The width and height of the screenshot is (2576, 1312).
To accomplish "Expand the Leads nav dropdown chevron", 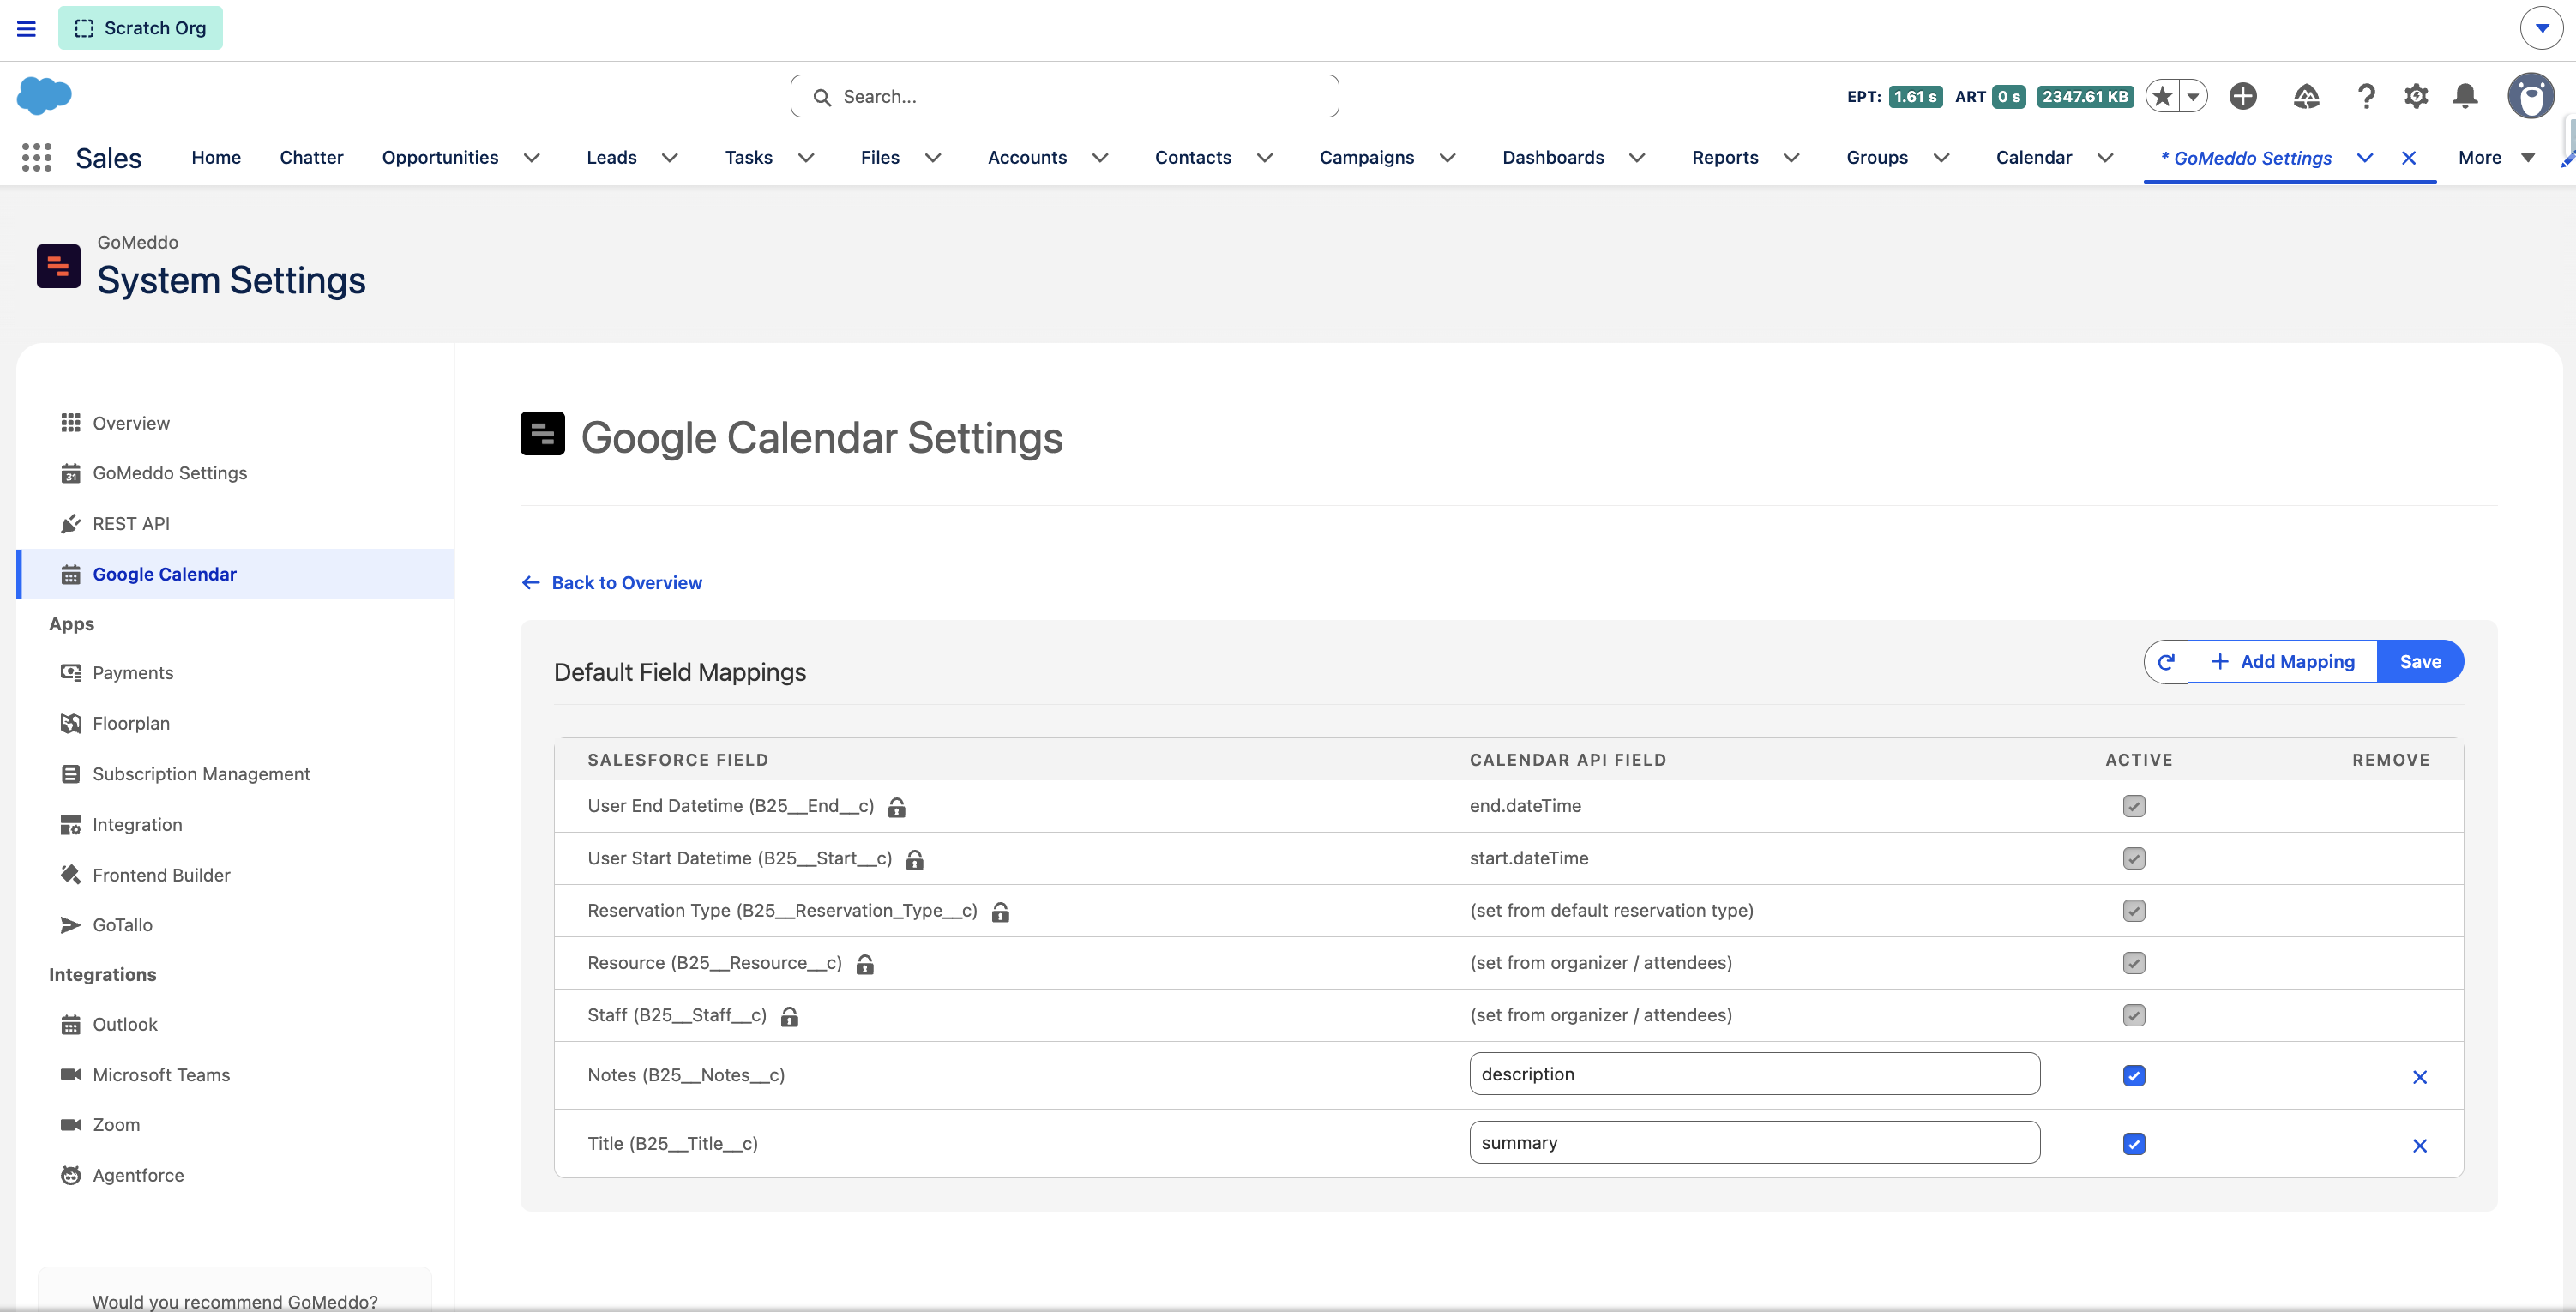I will click(x=670, y=158).
